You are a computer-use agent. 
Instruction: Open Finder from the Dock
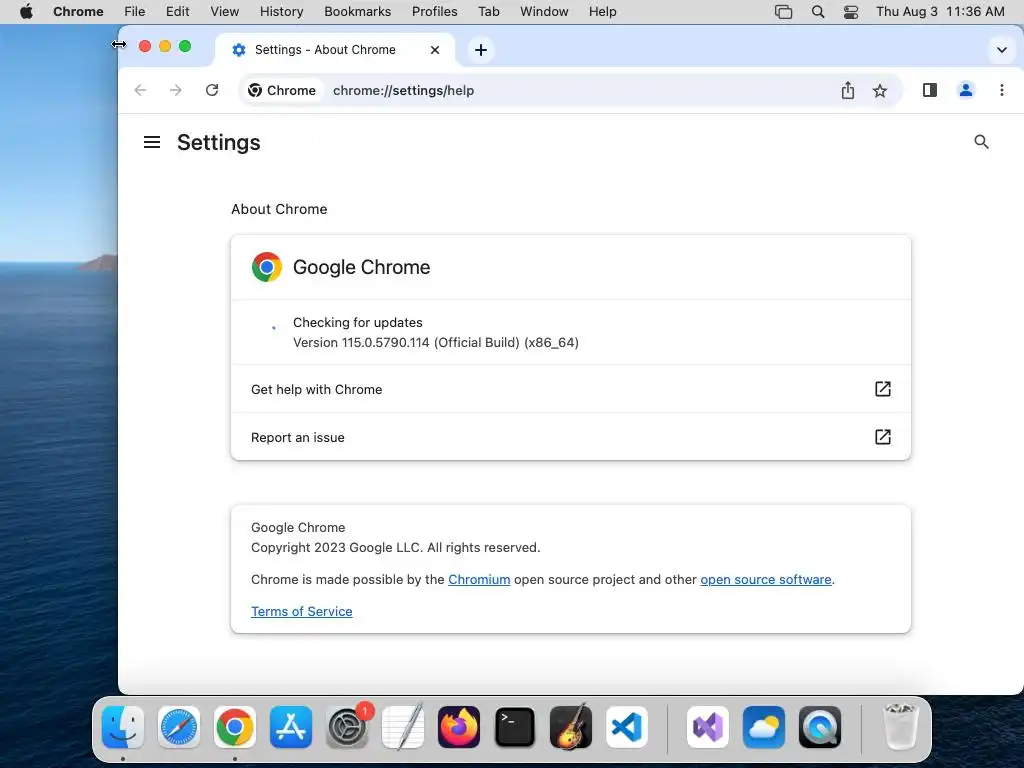(123, 727)
